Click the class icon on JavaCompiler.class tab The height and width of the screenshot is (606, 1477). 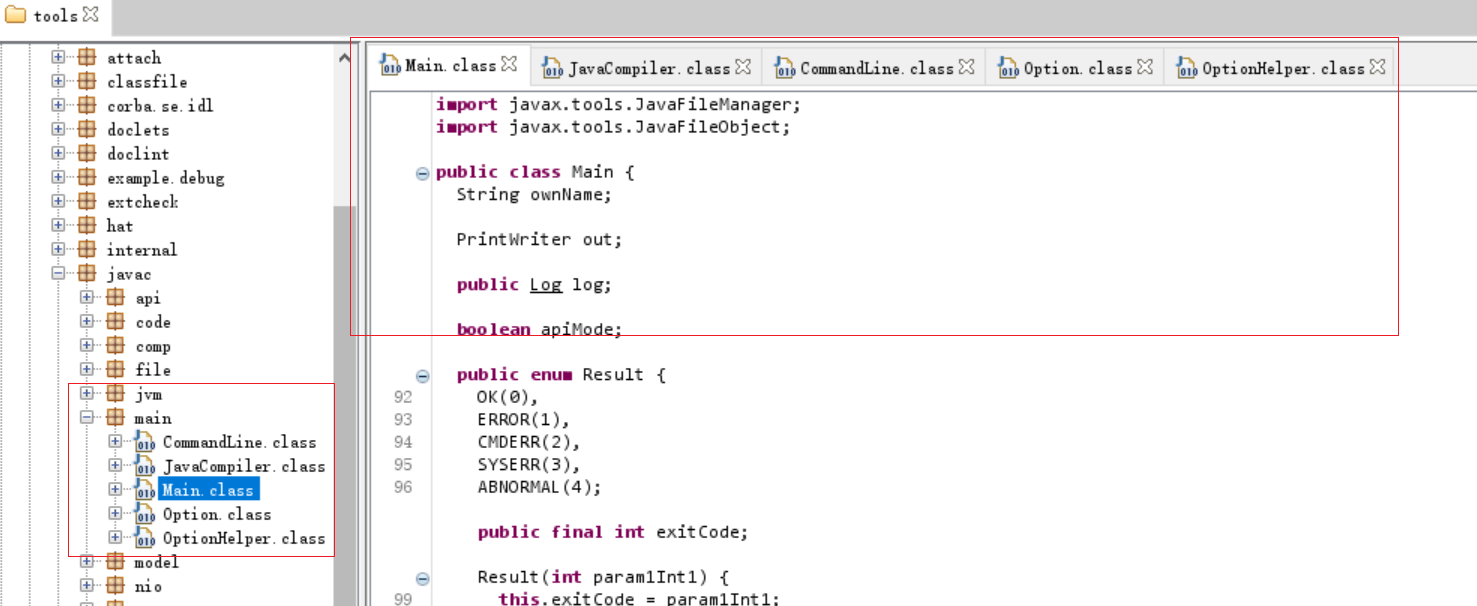point(553,68)
